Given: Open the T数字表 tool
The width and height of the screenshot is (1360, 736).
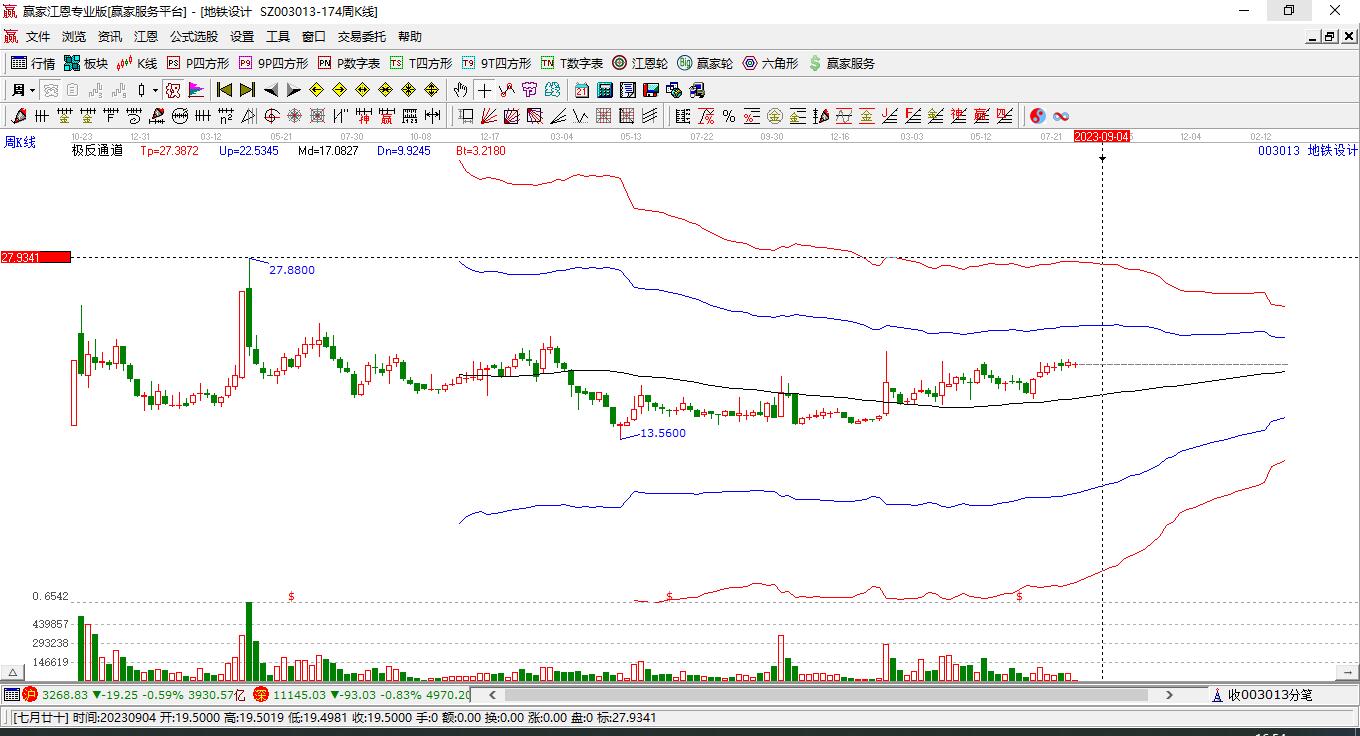Looking at the screenshot, I should point(572,63).
